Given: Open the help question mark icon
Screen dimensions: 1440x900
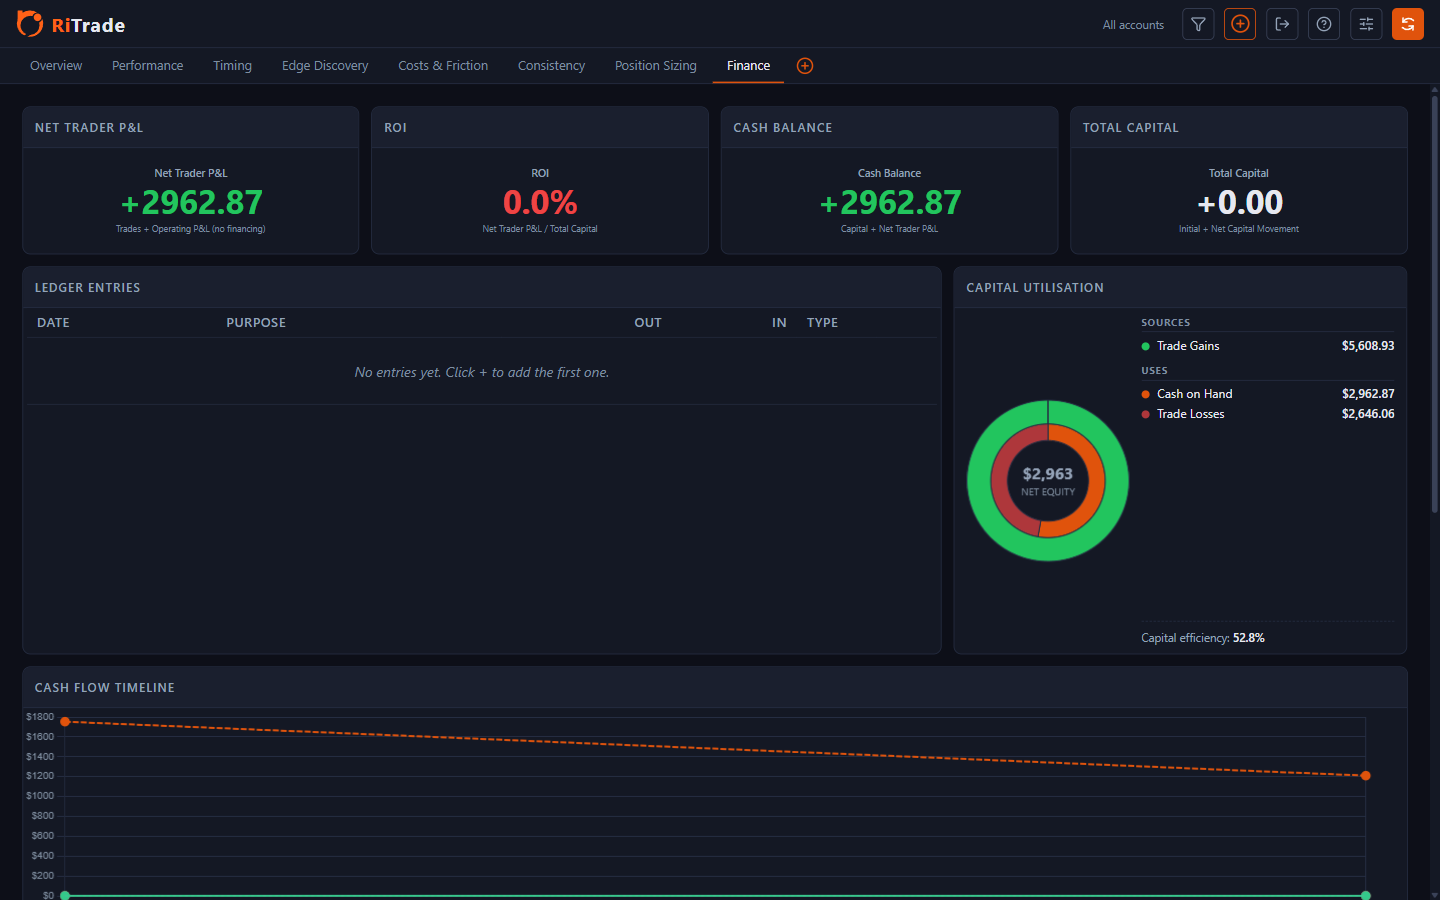Looking at the screenshot, I should click(1324, 24).
